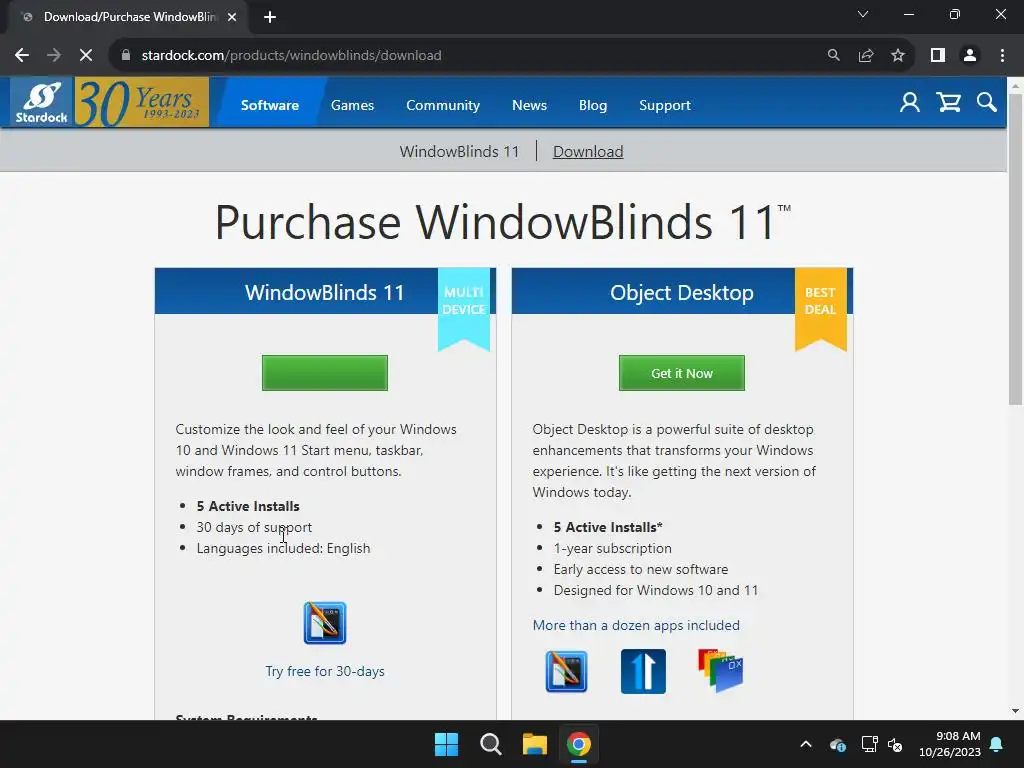The width and height of the screenshot is (1024, 768).
Task: Open taskbar Search
Action: (490, 744)
